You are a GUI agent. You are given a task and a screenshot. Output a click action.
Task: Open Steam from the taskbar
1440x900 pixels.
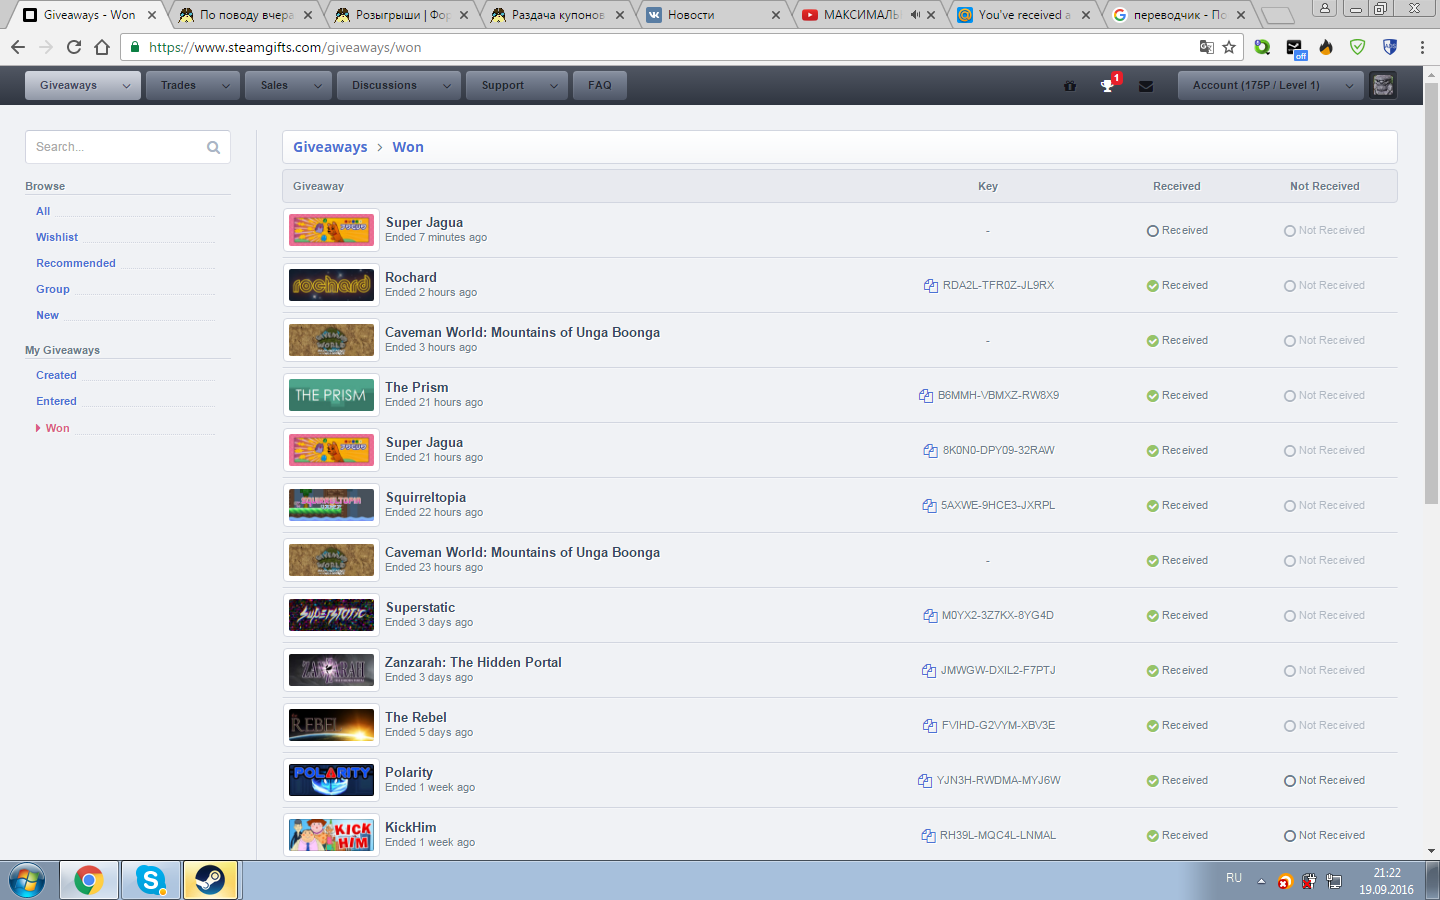[x=210, y=880]
